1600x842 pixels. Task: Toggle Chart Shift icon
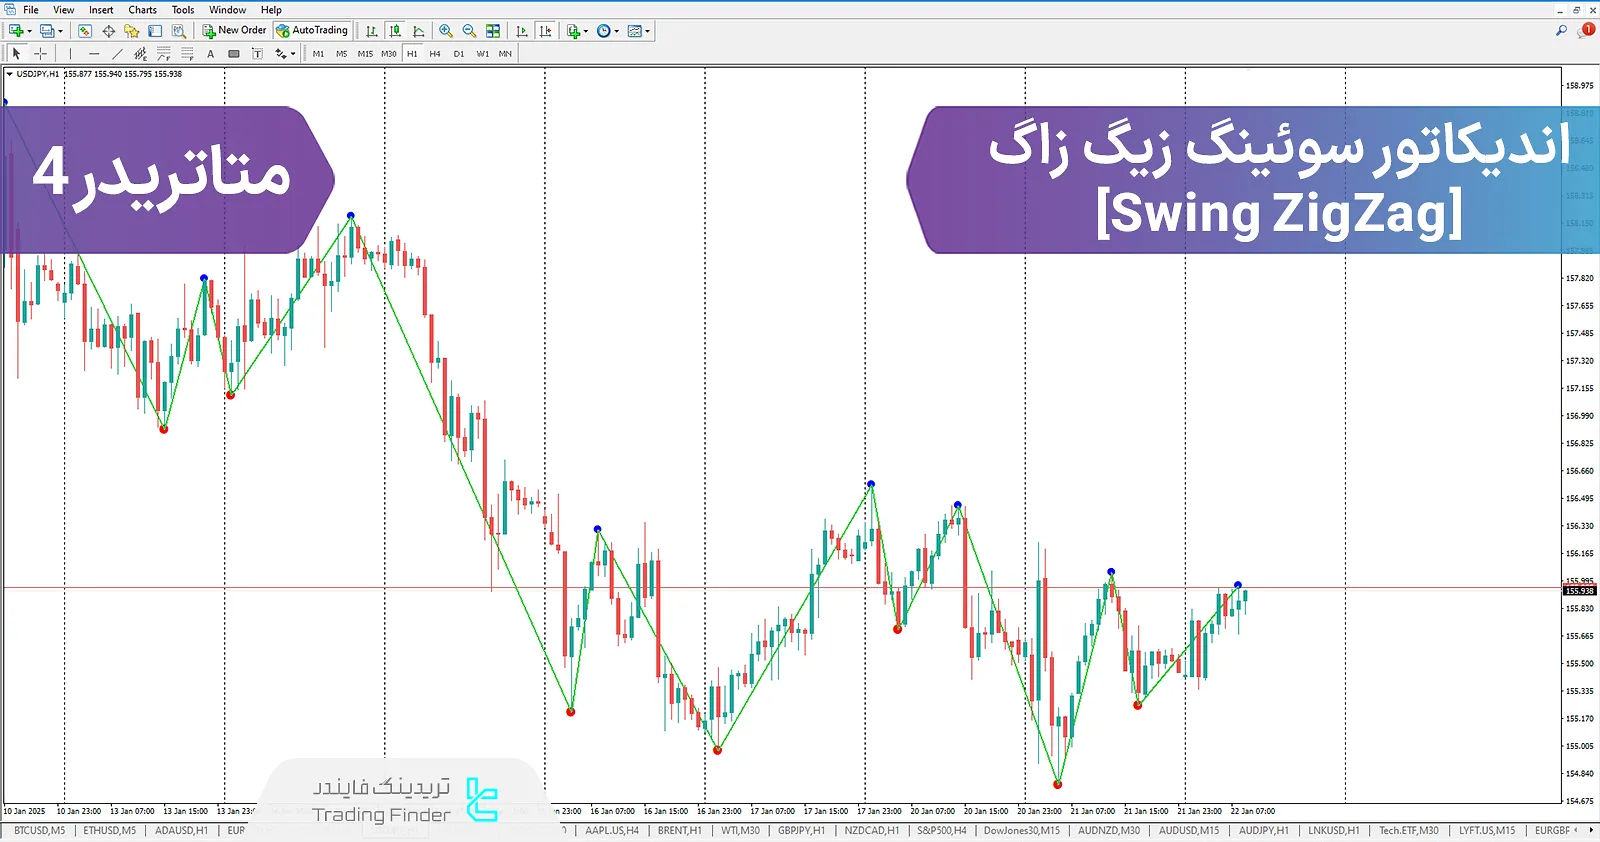tap(545, 31)
